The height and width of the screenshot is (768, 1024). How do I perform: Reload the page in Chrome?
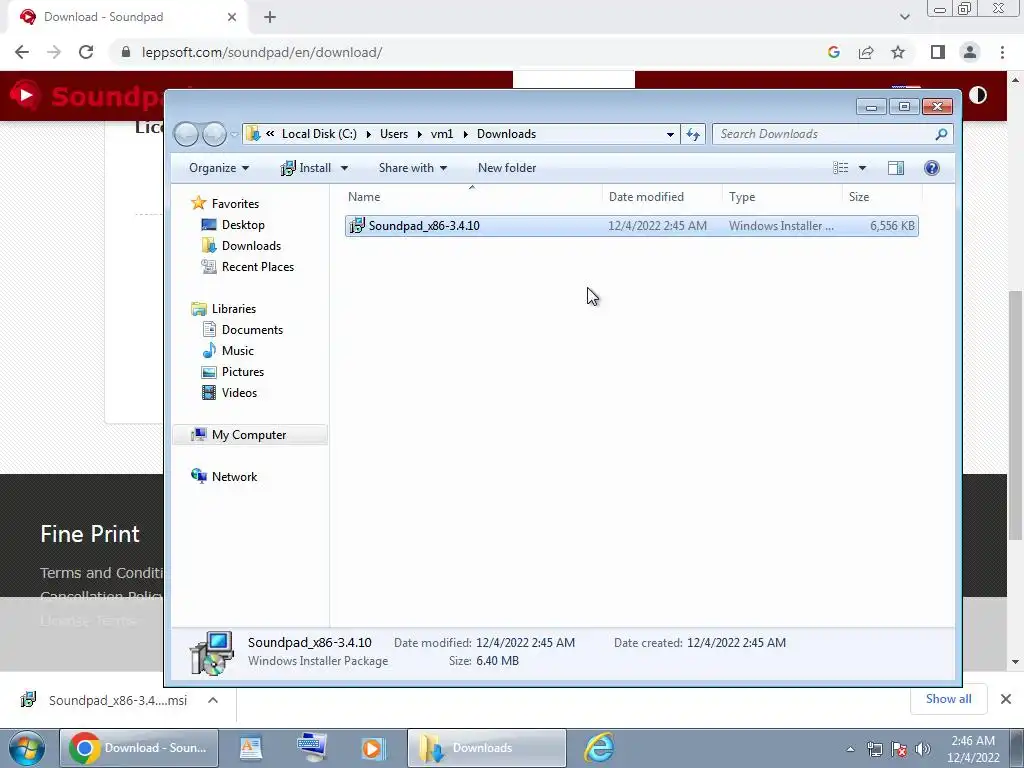[x=86, y=52]
